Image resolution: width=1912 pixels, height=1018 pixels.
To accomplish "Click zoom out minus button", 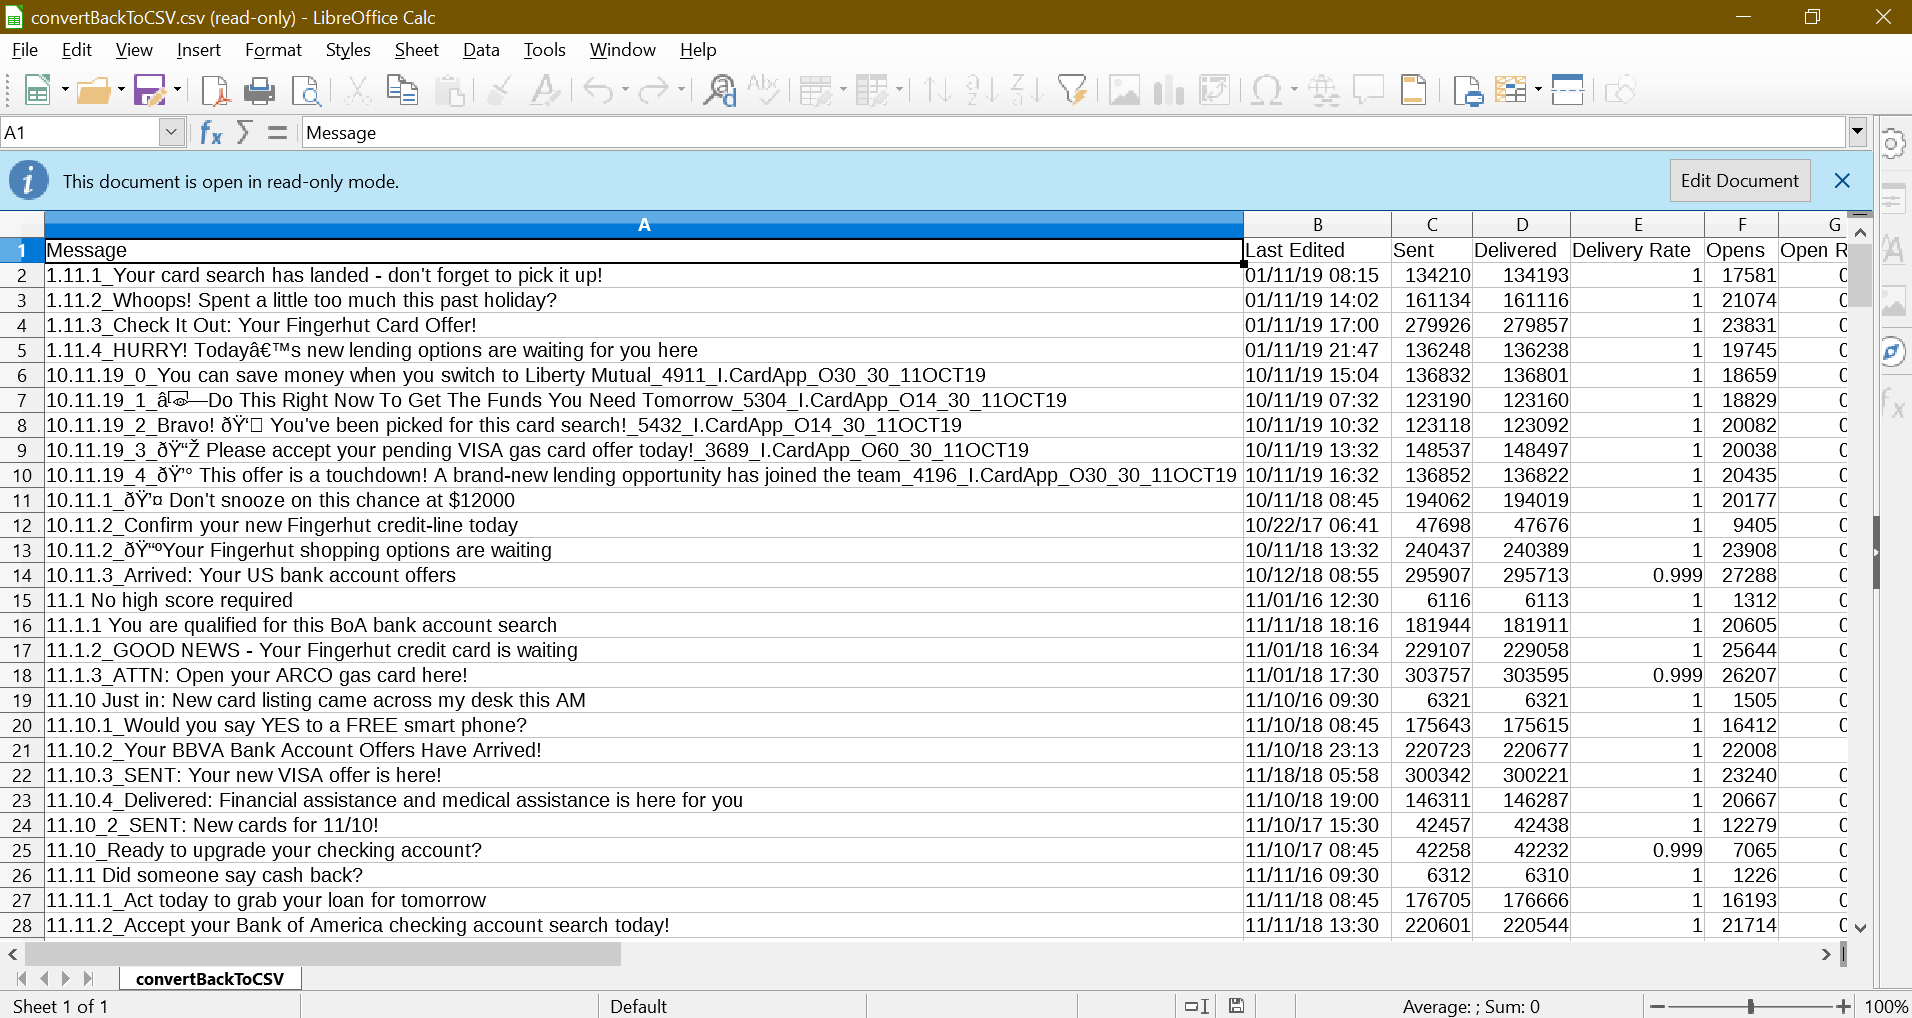I will click(x=1657, y=1006).
